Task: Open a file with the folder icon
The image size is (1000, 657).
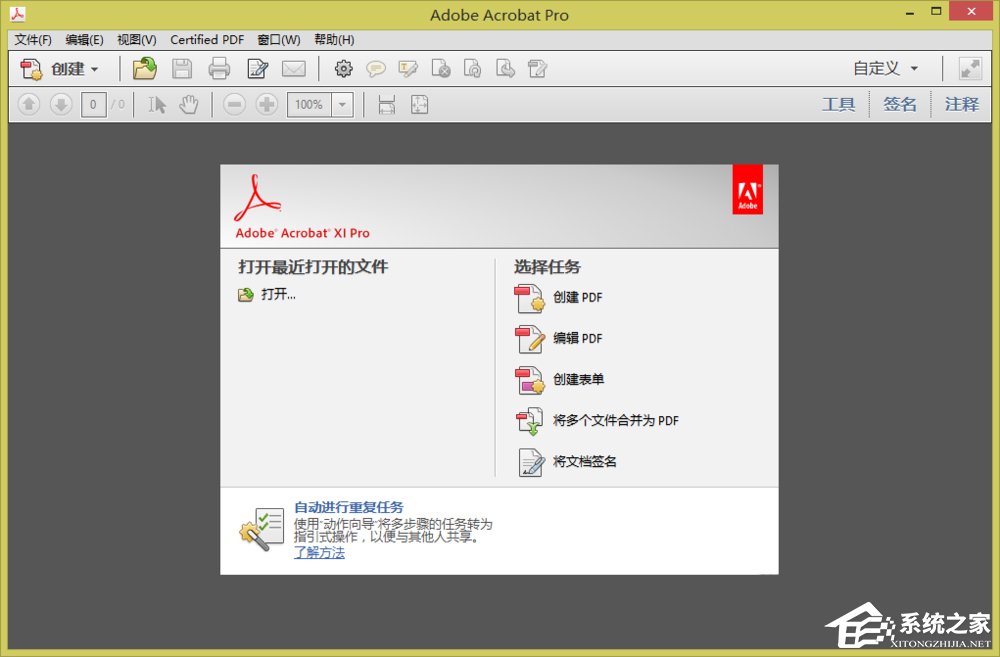Action: 143,68
